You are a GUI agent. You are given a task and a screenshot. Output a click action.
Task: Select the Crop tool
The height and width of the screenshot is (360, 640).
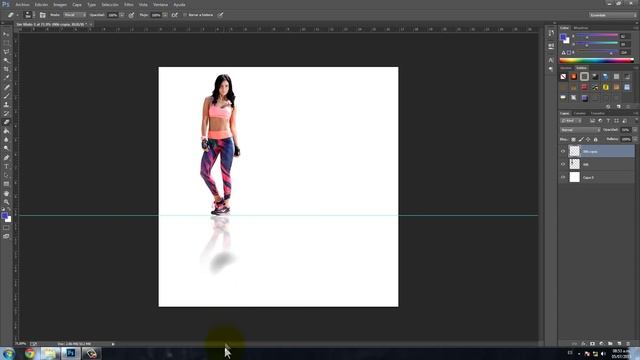6,69
